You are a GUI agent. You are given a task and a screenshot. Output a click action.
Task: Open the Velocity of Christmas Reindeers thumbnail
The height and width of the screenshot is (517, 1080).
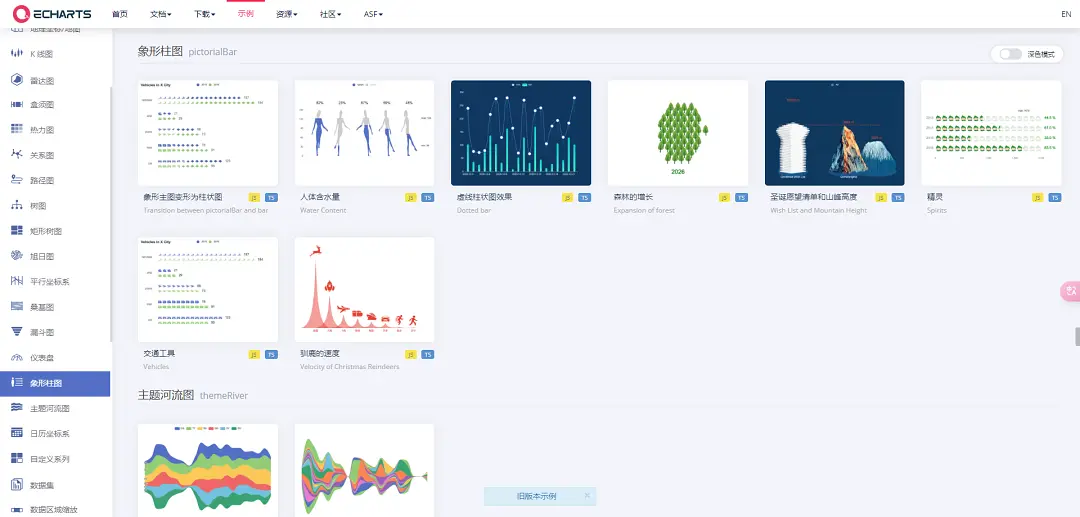364,290
